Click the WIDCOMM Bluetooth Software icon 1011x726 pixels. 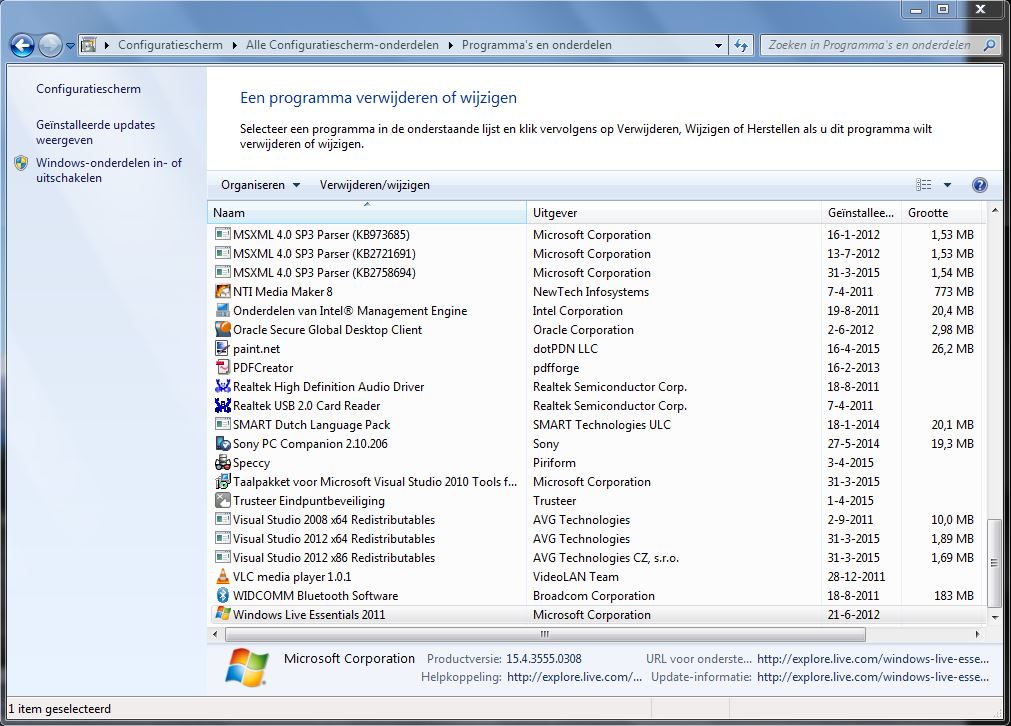click(x=222, y=596)
